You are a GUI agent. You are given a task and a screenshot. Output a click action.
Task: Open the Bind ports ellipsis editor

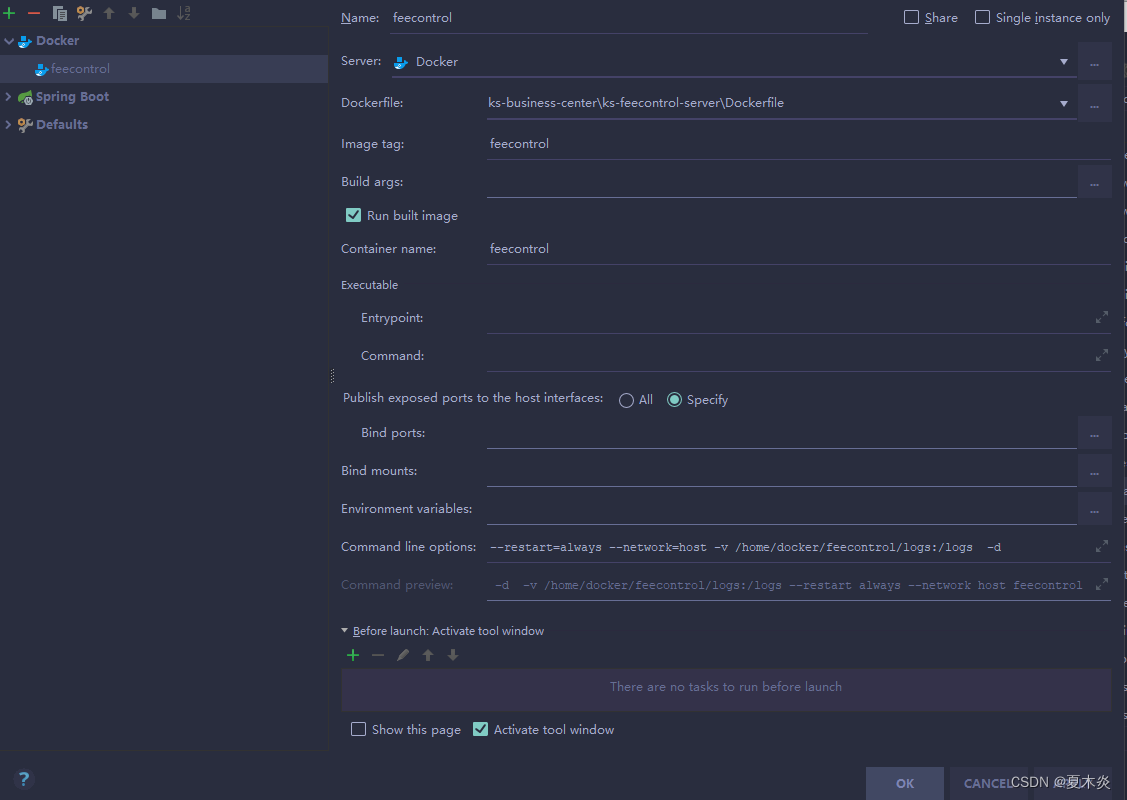point(1094,433)
